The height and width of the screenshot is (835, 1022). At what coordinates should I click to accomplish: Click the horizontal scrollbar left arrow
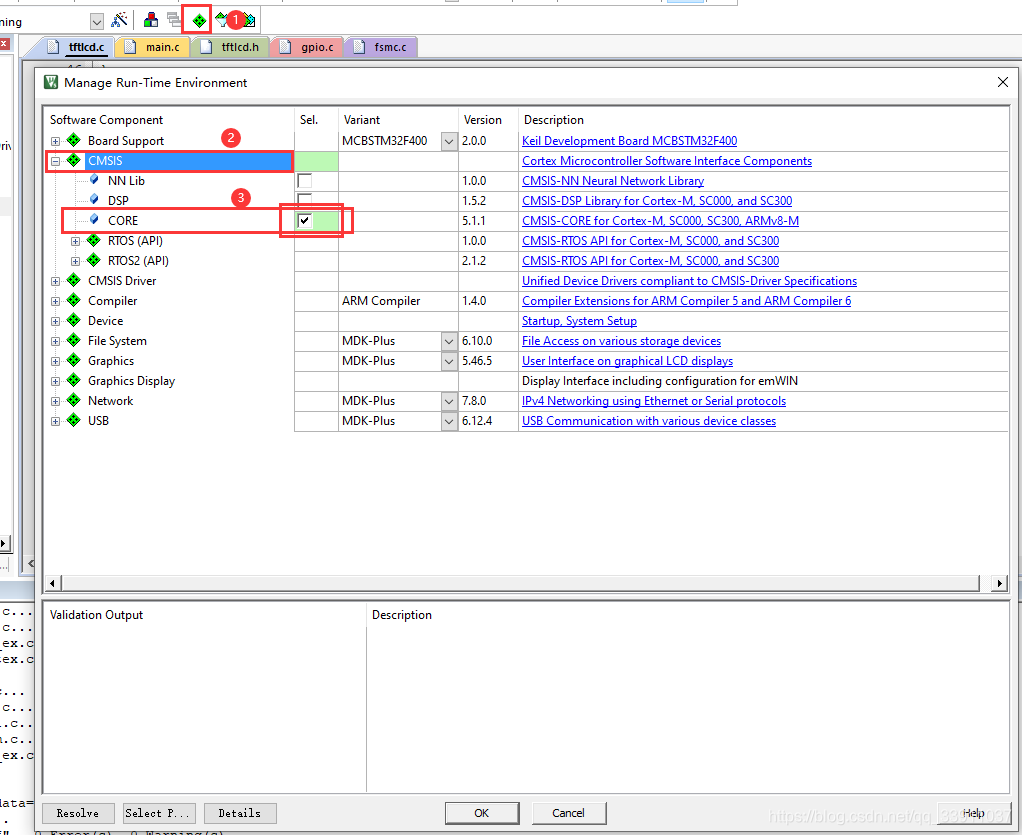coord(53,583)
